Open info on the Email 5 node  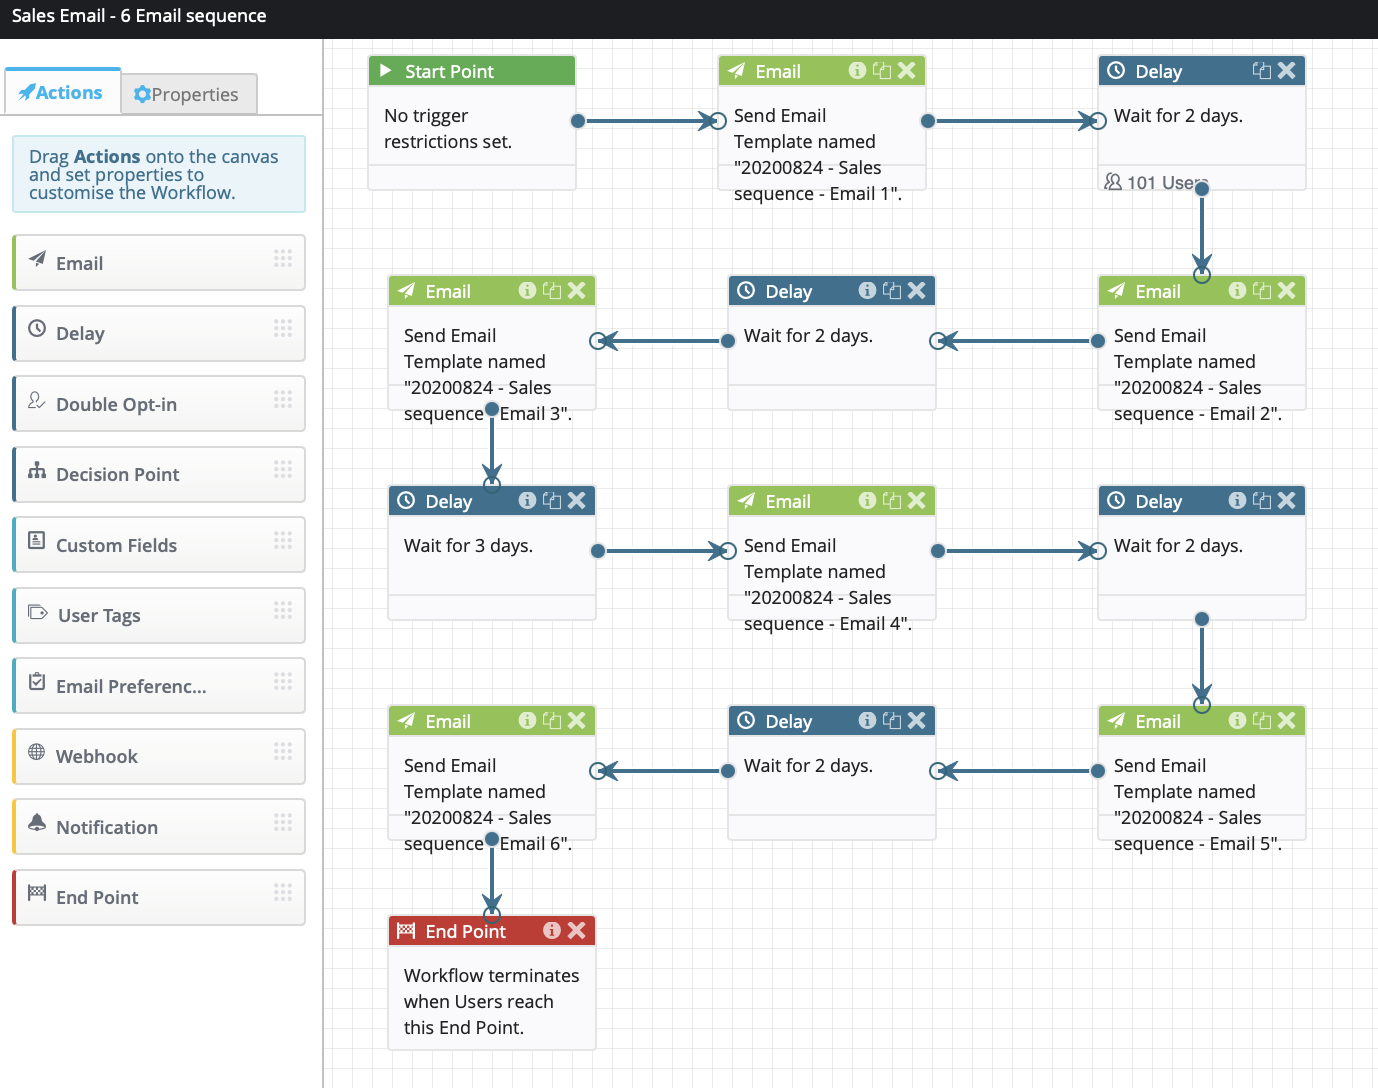point(1237,720)
